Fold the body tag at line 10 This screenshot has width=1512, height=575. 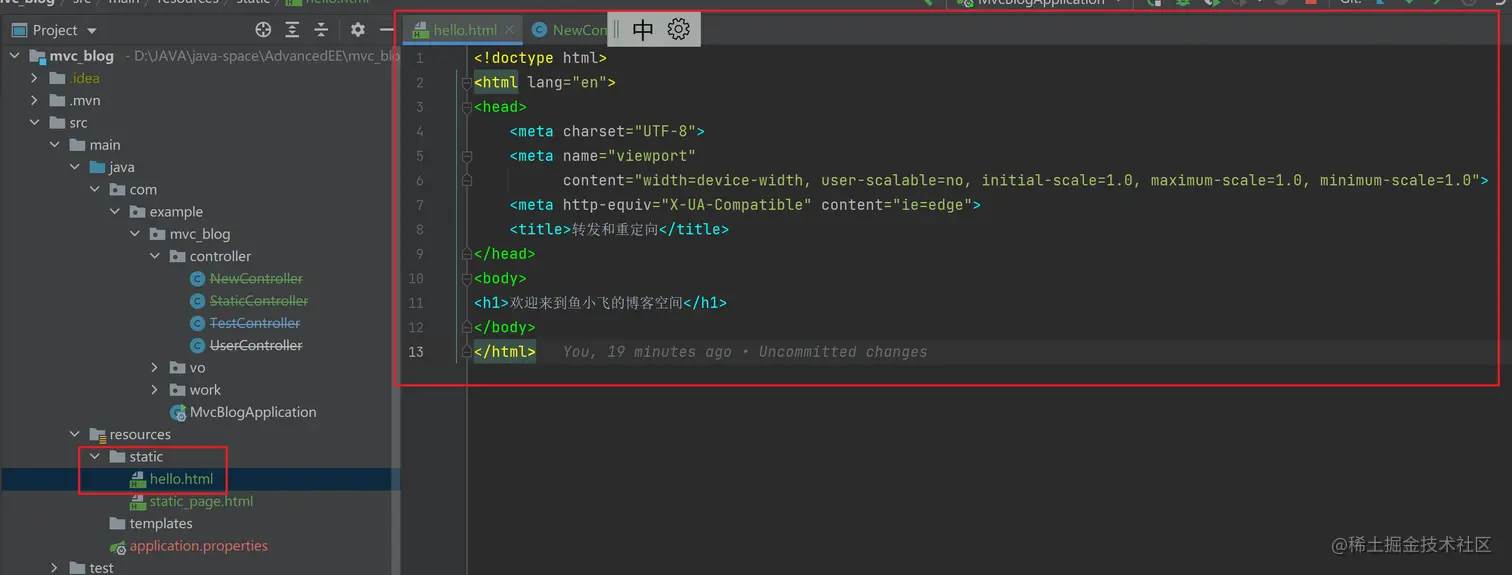tap(467, 279)
